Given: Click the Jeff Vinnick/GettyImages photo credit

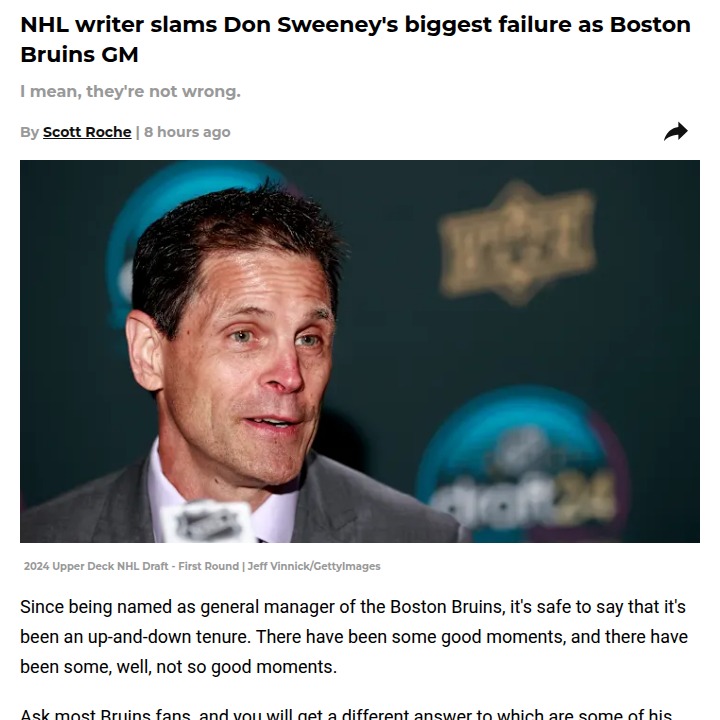Looking at the screenshot, I should click(x=314, y=566).
